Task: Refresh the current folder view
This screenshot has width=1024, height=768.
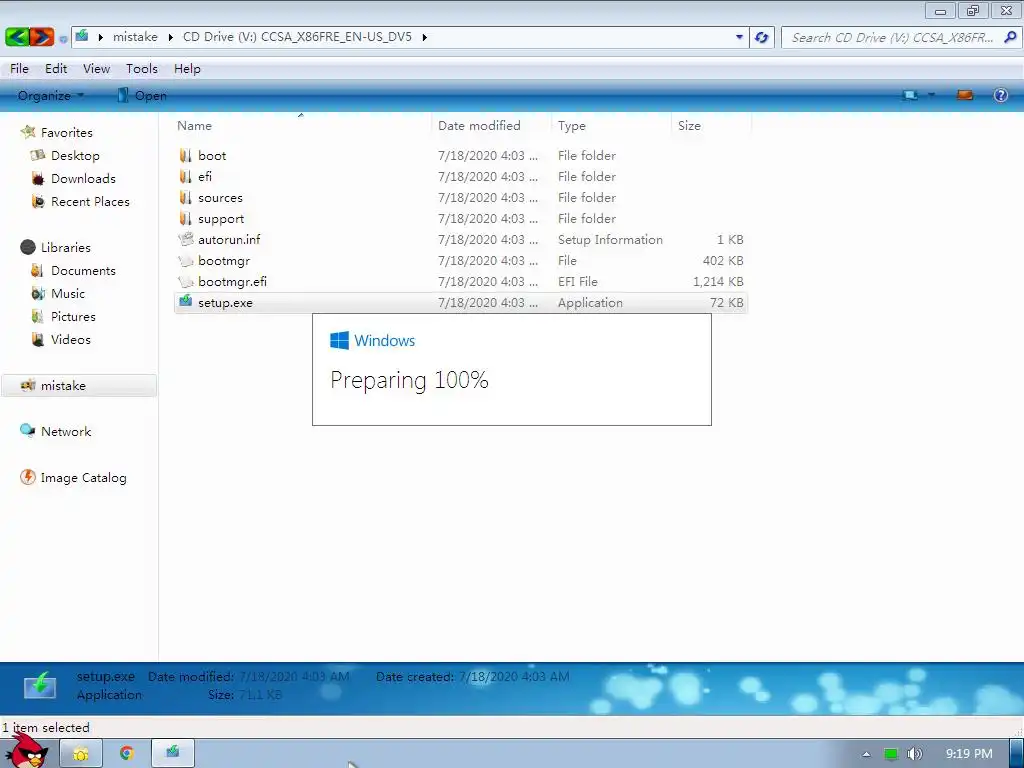Action: (x=761, y=37)
